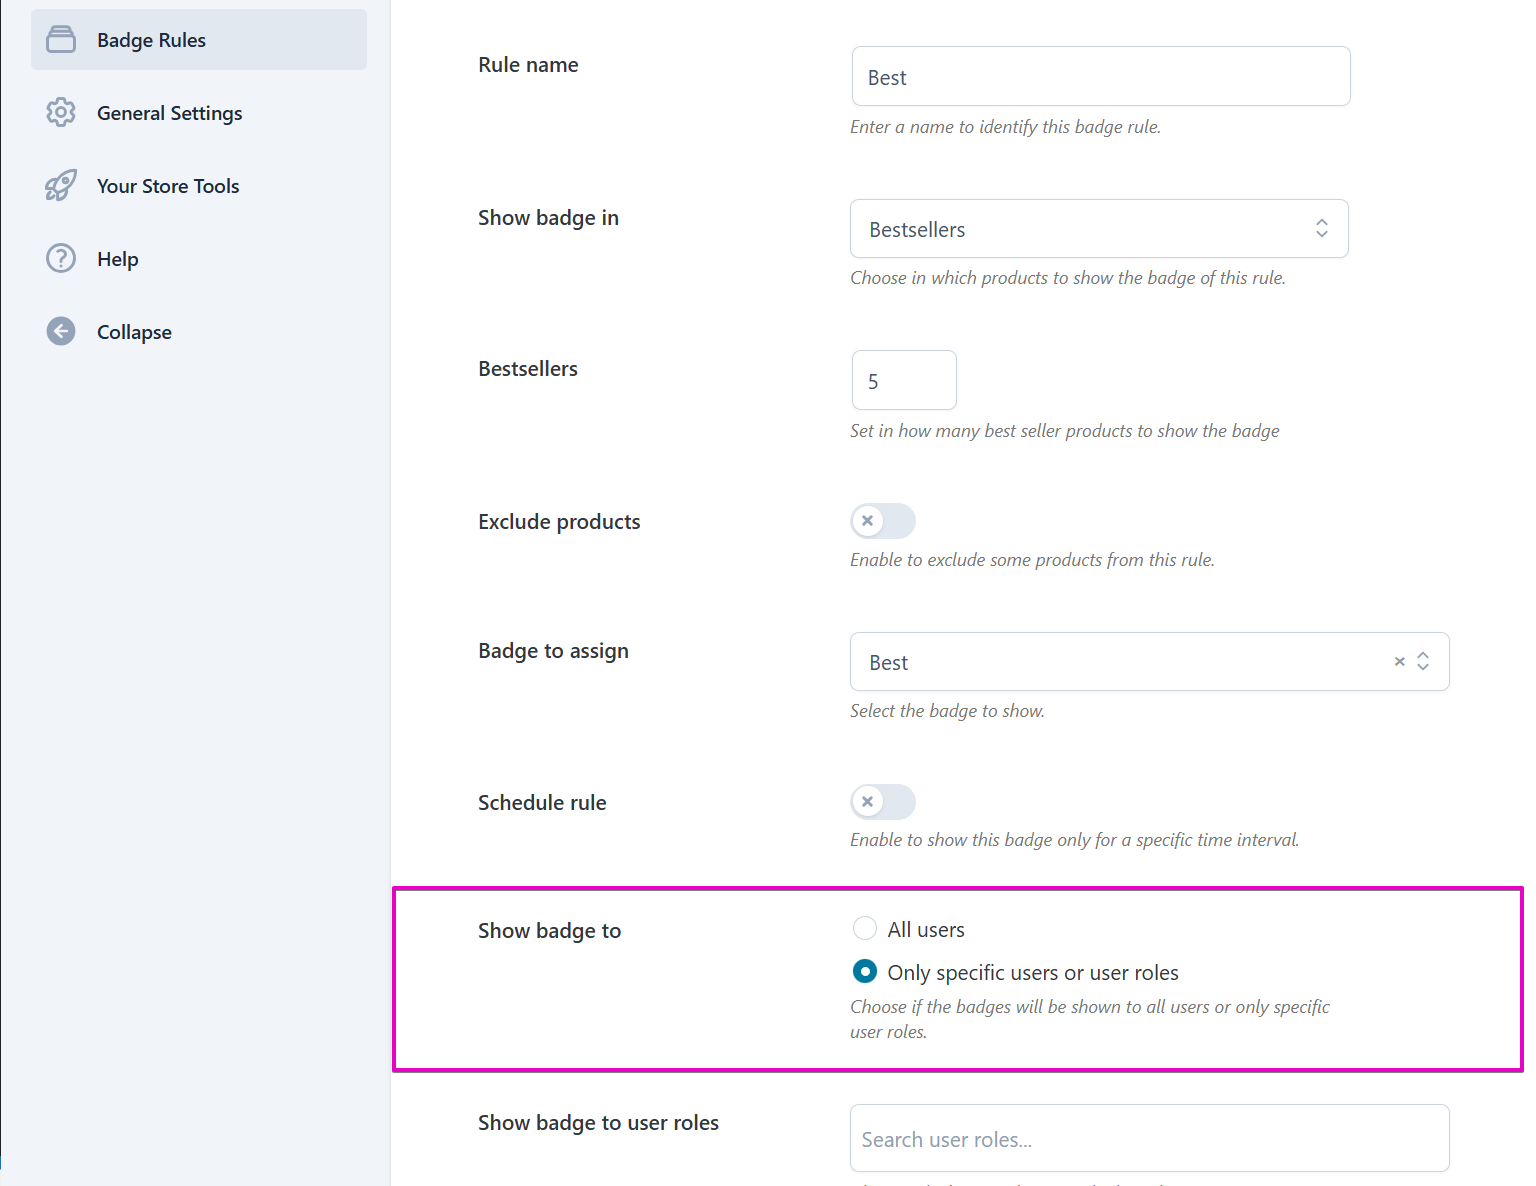Screen dimensions: 1536x1186
Task: Choose Only specific users or user roles
Action: click(x=865, y=972)
